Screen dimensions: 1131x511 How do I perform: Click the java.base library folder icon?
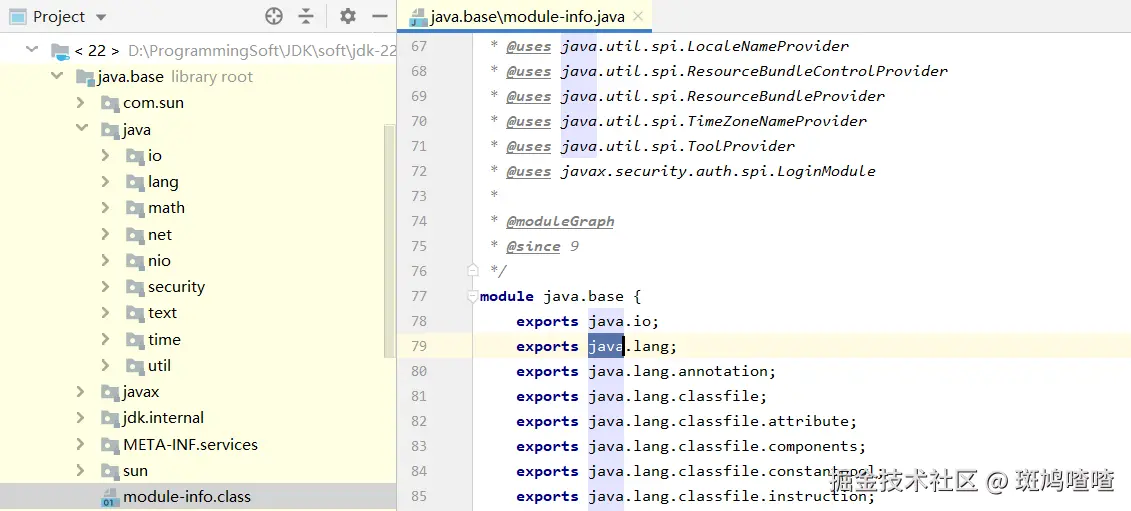coord(85,77)
